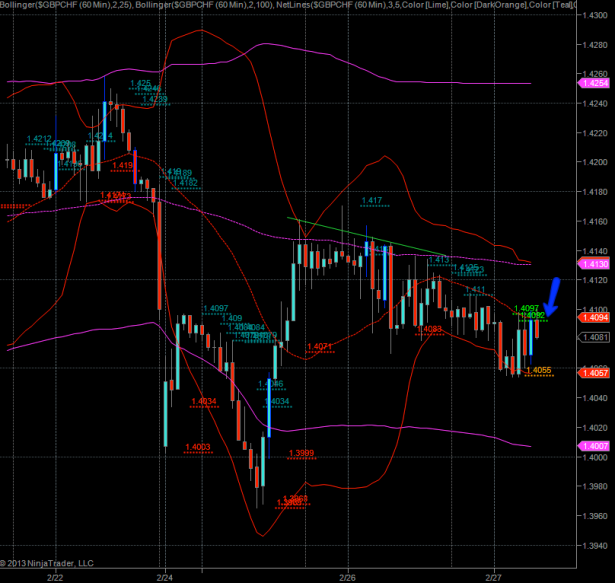
Task: Select the red 1.4094 current price marker
Action: [594, 317]
